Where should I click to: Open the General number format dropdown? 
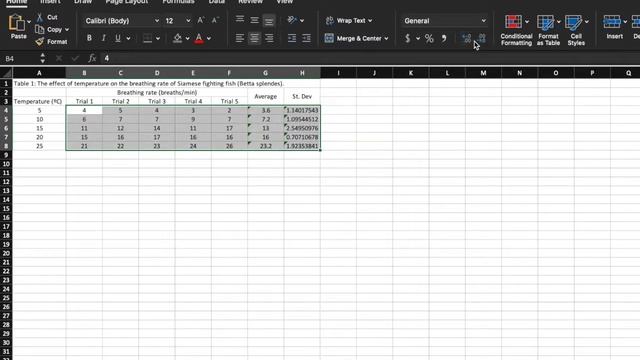(x=483, y=21)
